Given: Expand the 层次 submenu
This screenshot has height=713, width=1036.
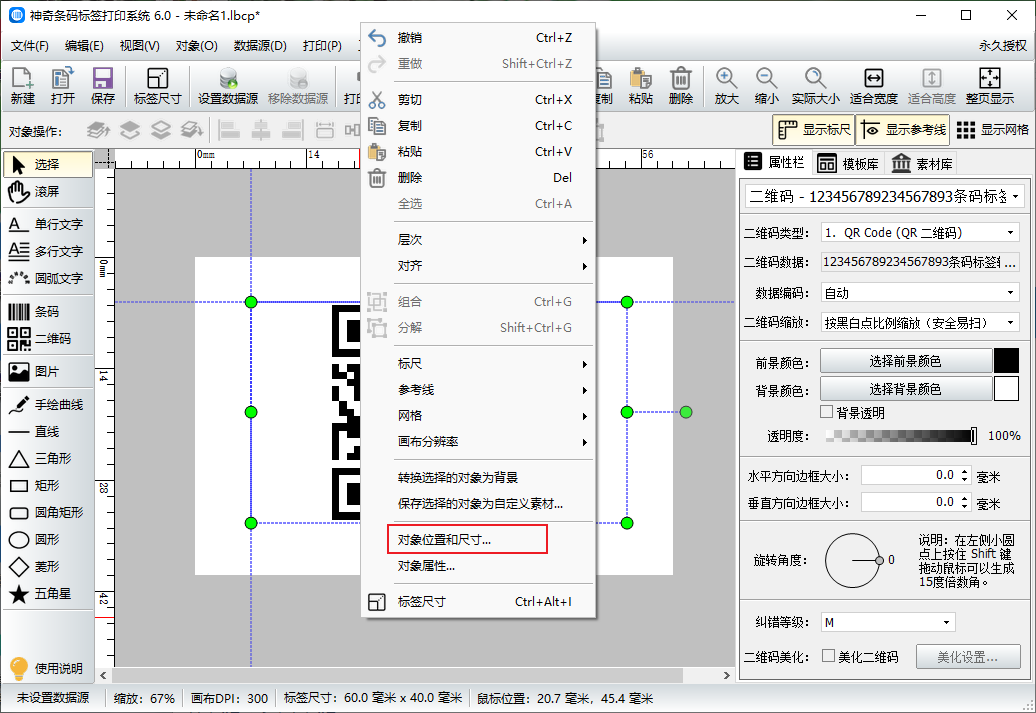Looking at the screenshot, I should point(478,240).
